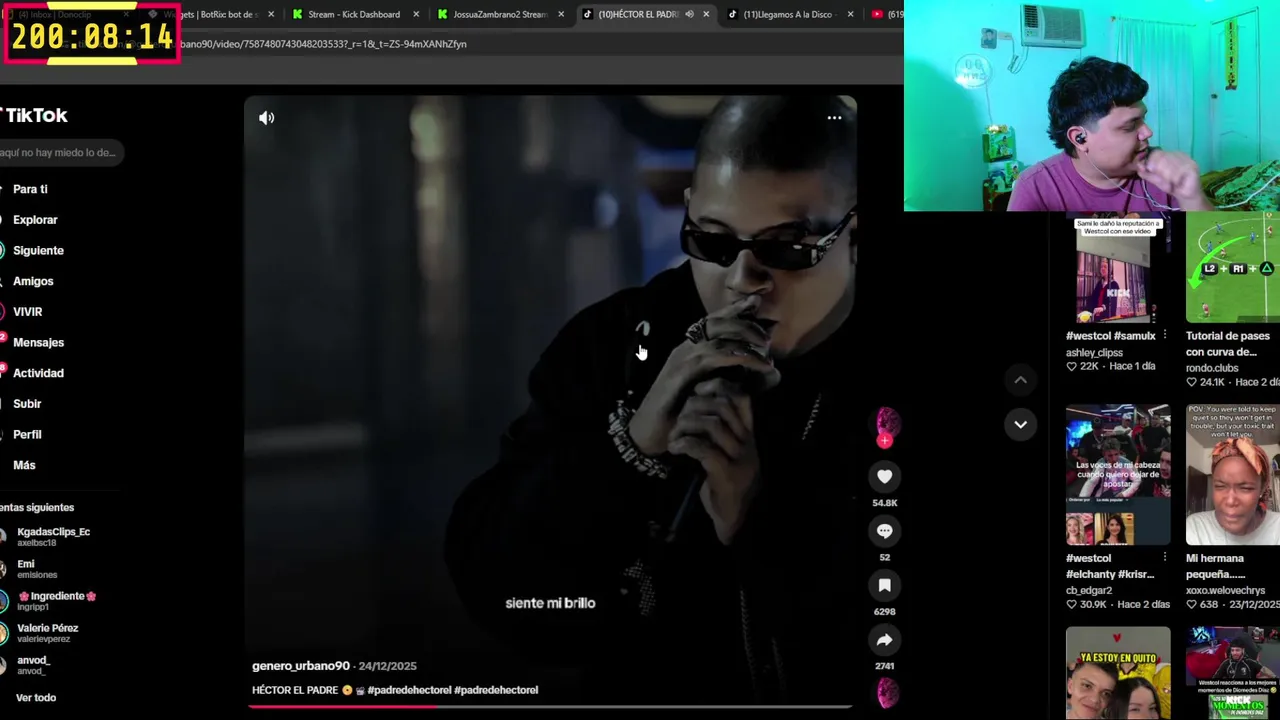Click Ver todo to show all accounts
Image resolution: width=1280 pixels, height=720 pixels.
pos(36,698)
